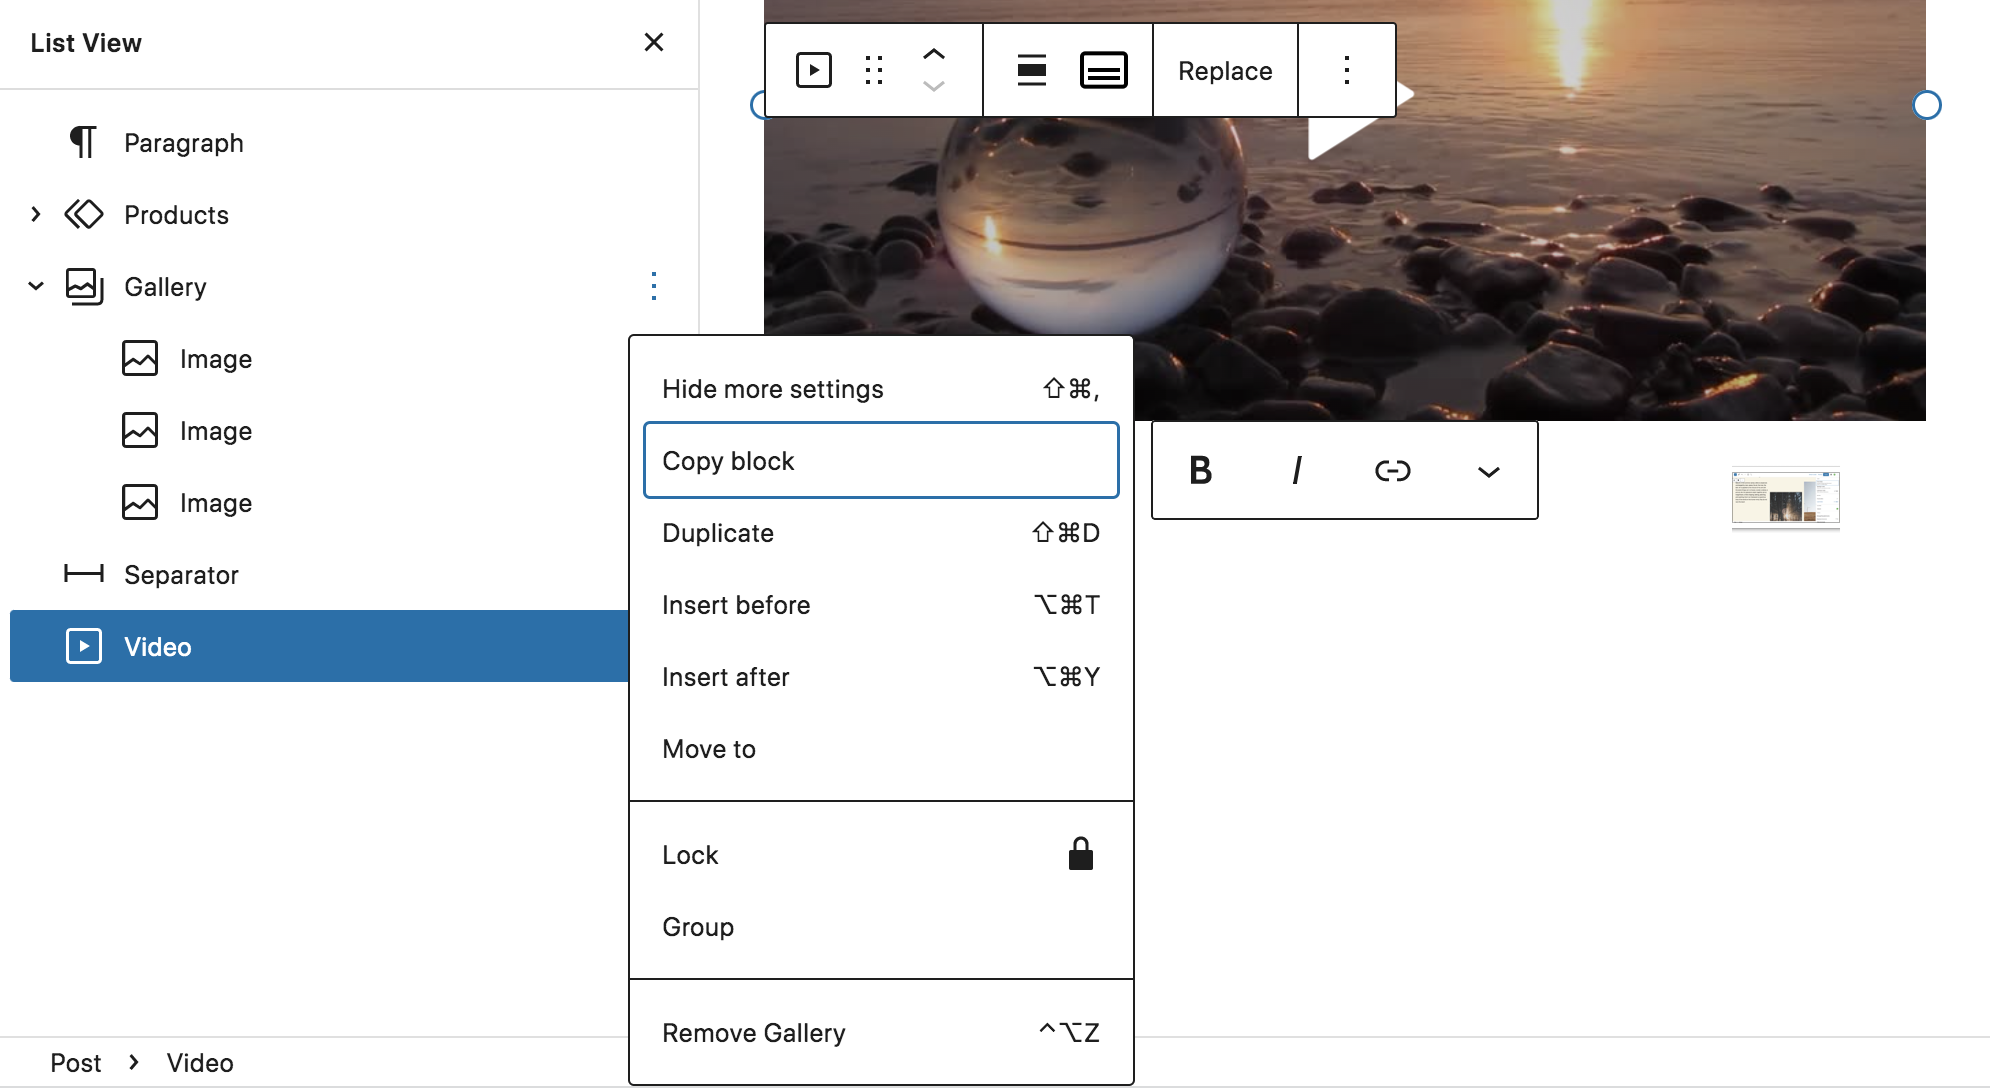
Task: Apply full width alignment to the video
Action: point(1104,70)
